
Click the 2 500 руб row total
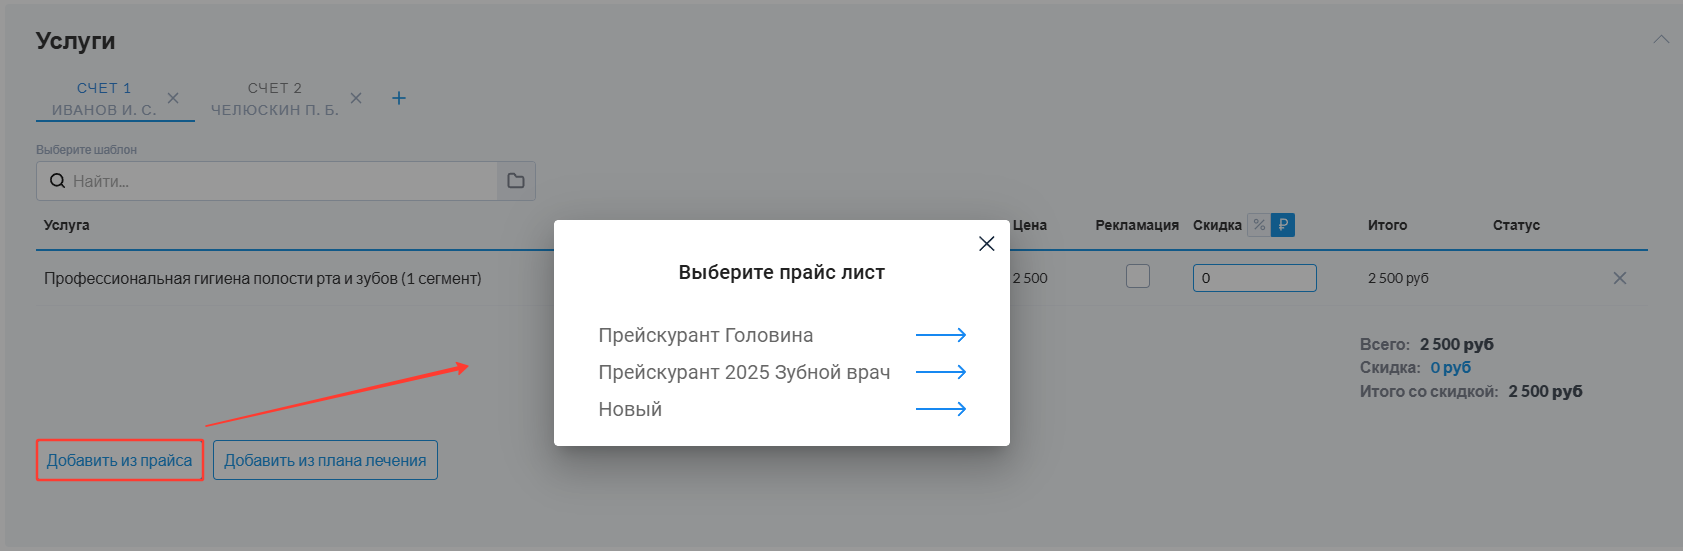click(x=1398, y=278)
